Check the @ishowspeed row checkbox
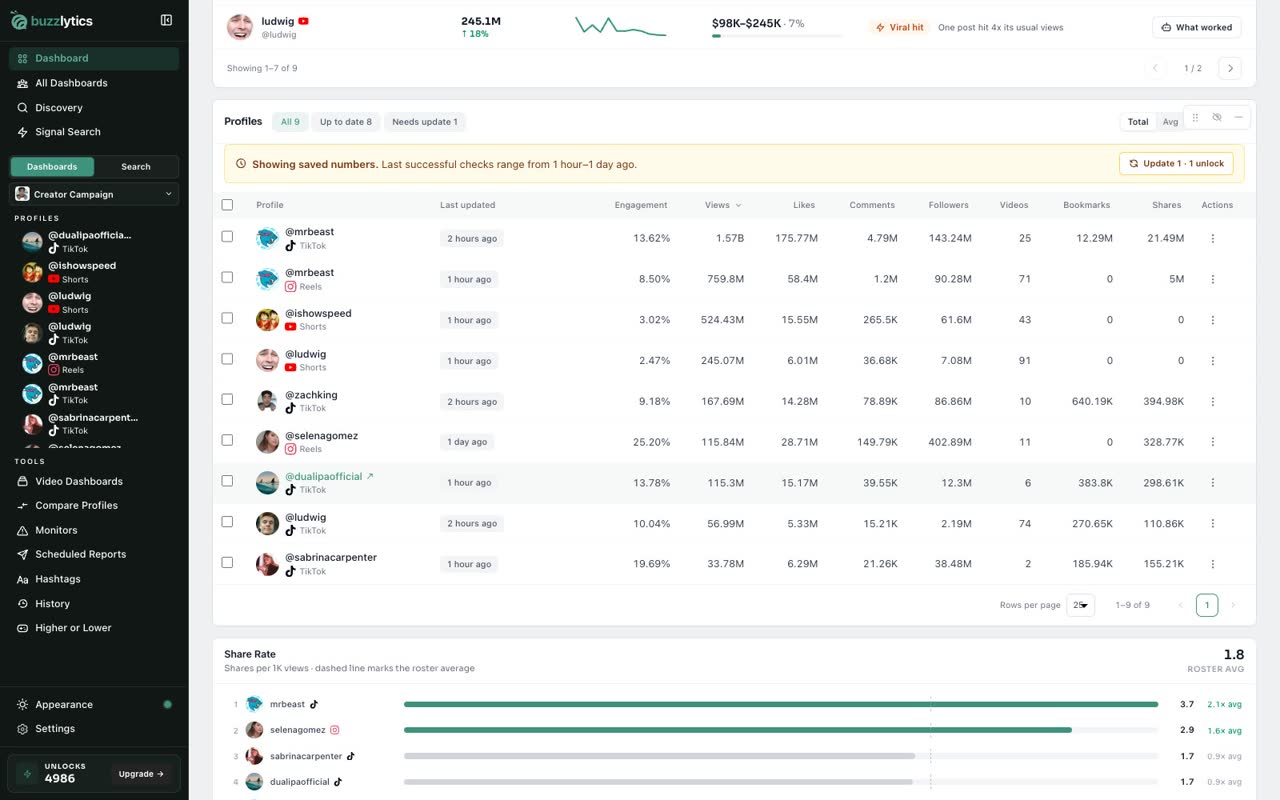The width and height of the screenshot is (1280, 800). [x=227, y=318]
